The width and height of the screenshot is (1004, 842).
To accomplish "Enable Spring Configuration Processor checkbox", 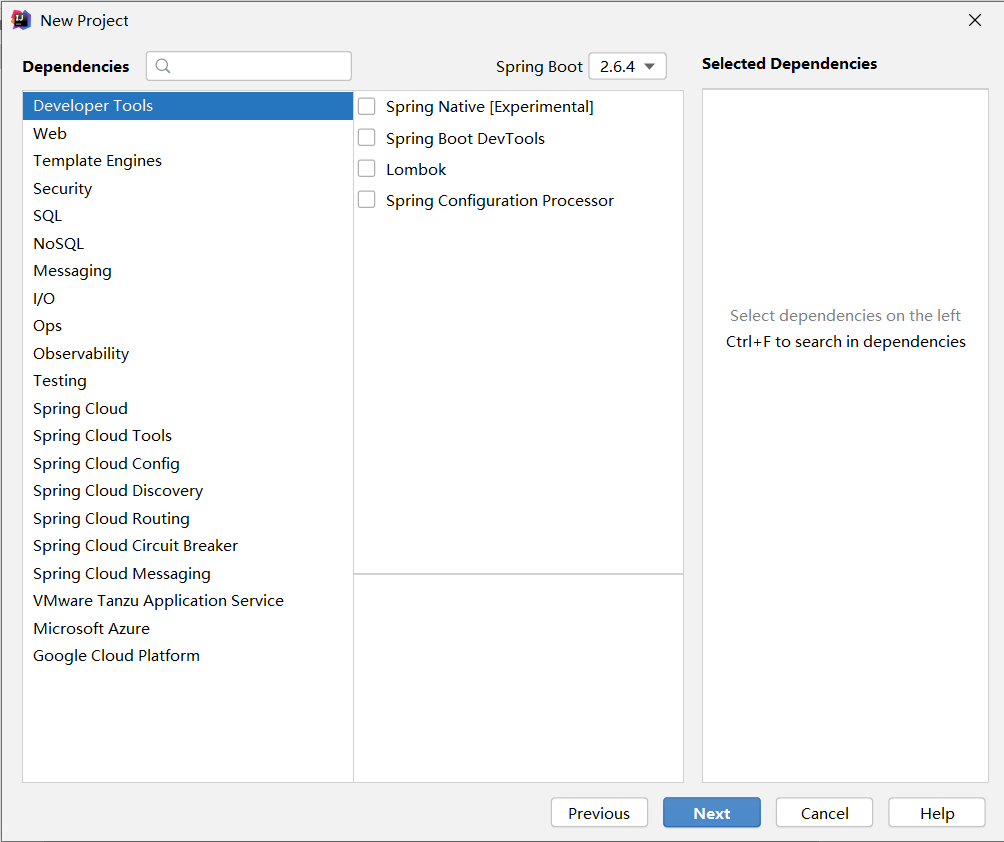I will click(367, 200).
